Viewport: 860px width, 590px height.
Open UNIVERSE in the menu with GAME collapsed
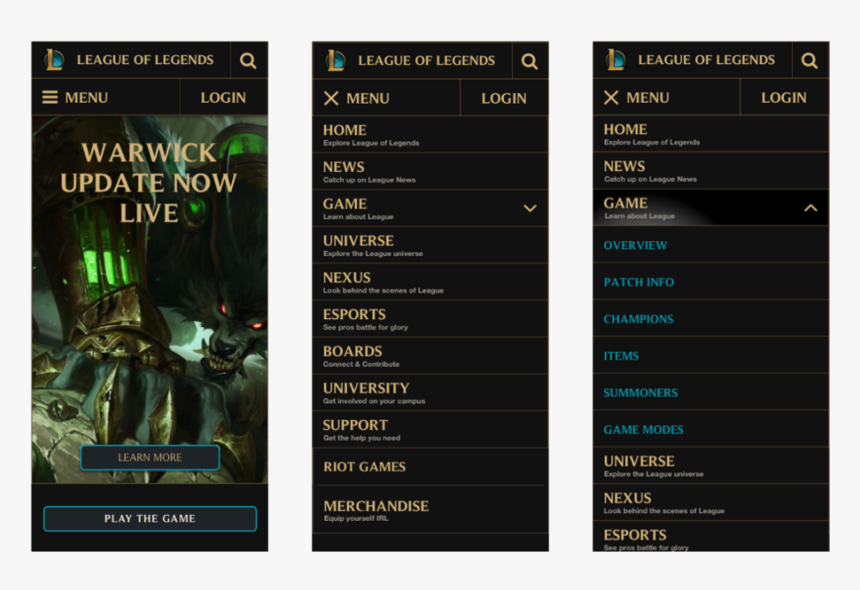pos(430,245)
